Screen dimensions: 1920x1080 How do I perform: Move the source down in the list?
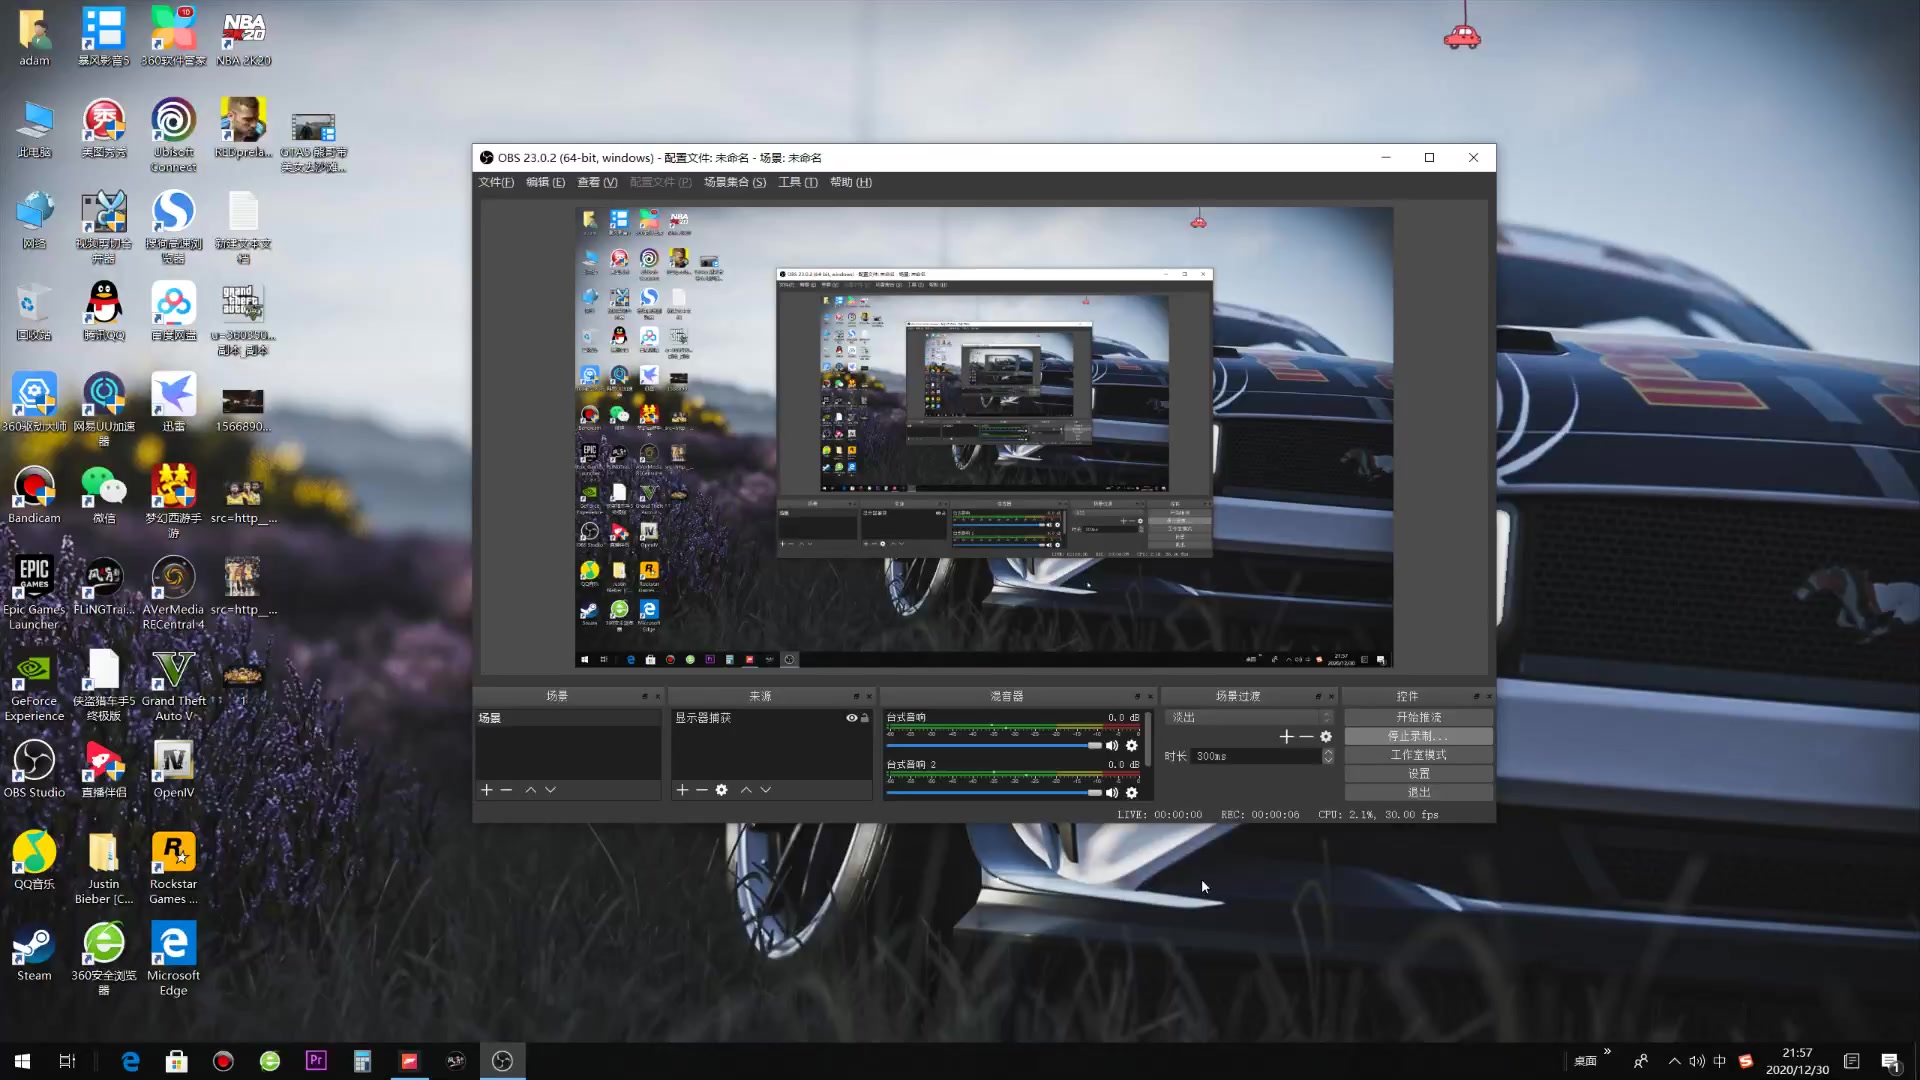766,790
